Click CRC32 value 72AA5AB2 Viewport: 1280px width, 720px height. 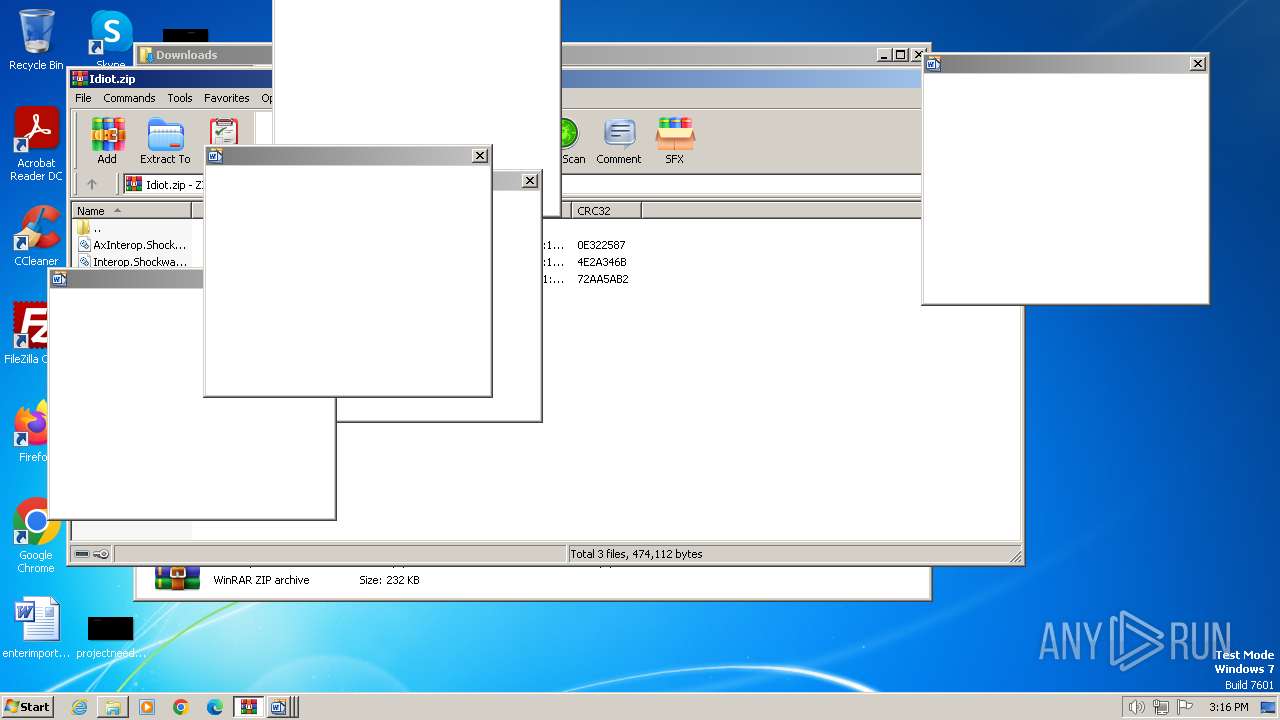[603, 279]
